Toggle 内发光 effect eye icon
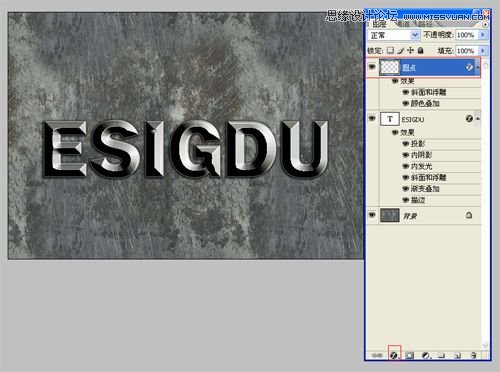Image resolution: width=500 pixels, height=372 pixels. [x=405, y=166]
